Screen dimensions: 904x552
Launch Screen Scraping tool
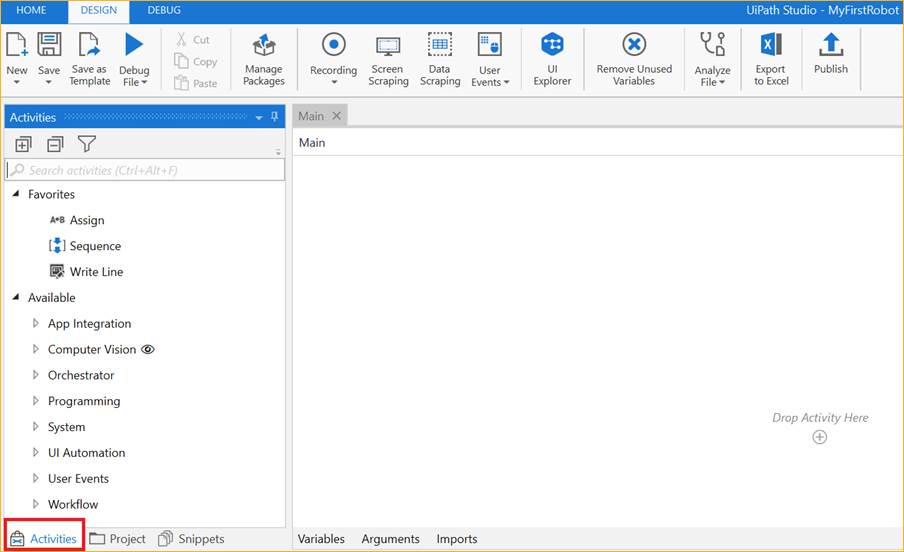pos(388,59)
